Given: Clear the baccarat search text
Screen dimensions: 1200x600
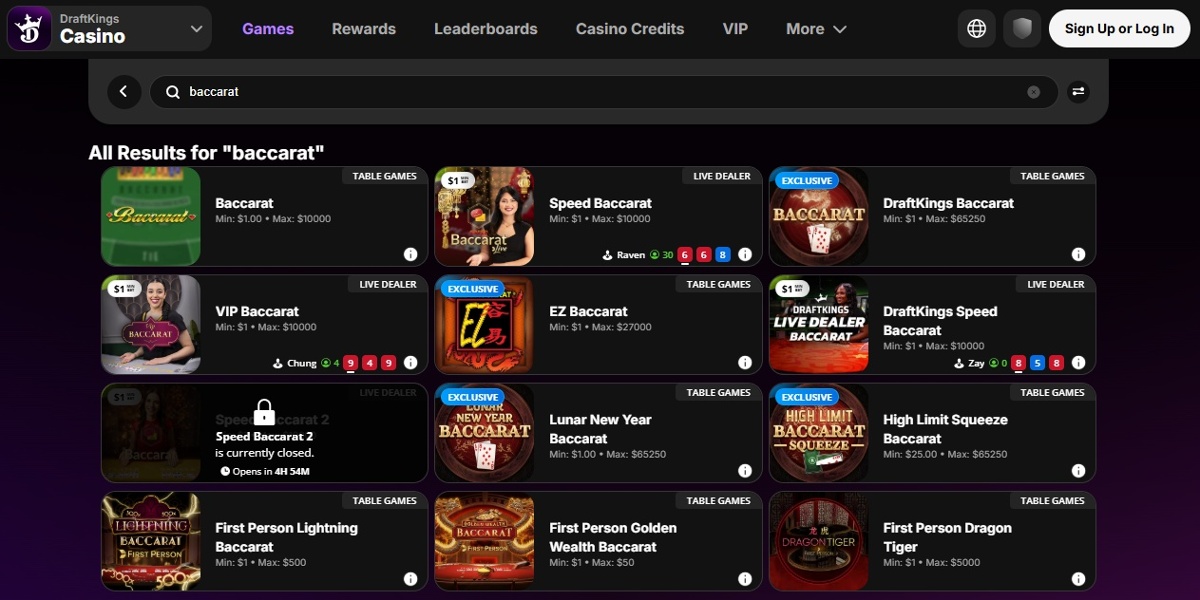Looking at the screenshot, I should pyautogui.click(x=1034, y=92).
